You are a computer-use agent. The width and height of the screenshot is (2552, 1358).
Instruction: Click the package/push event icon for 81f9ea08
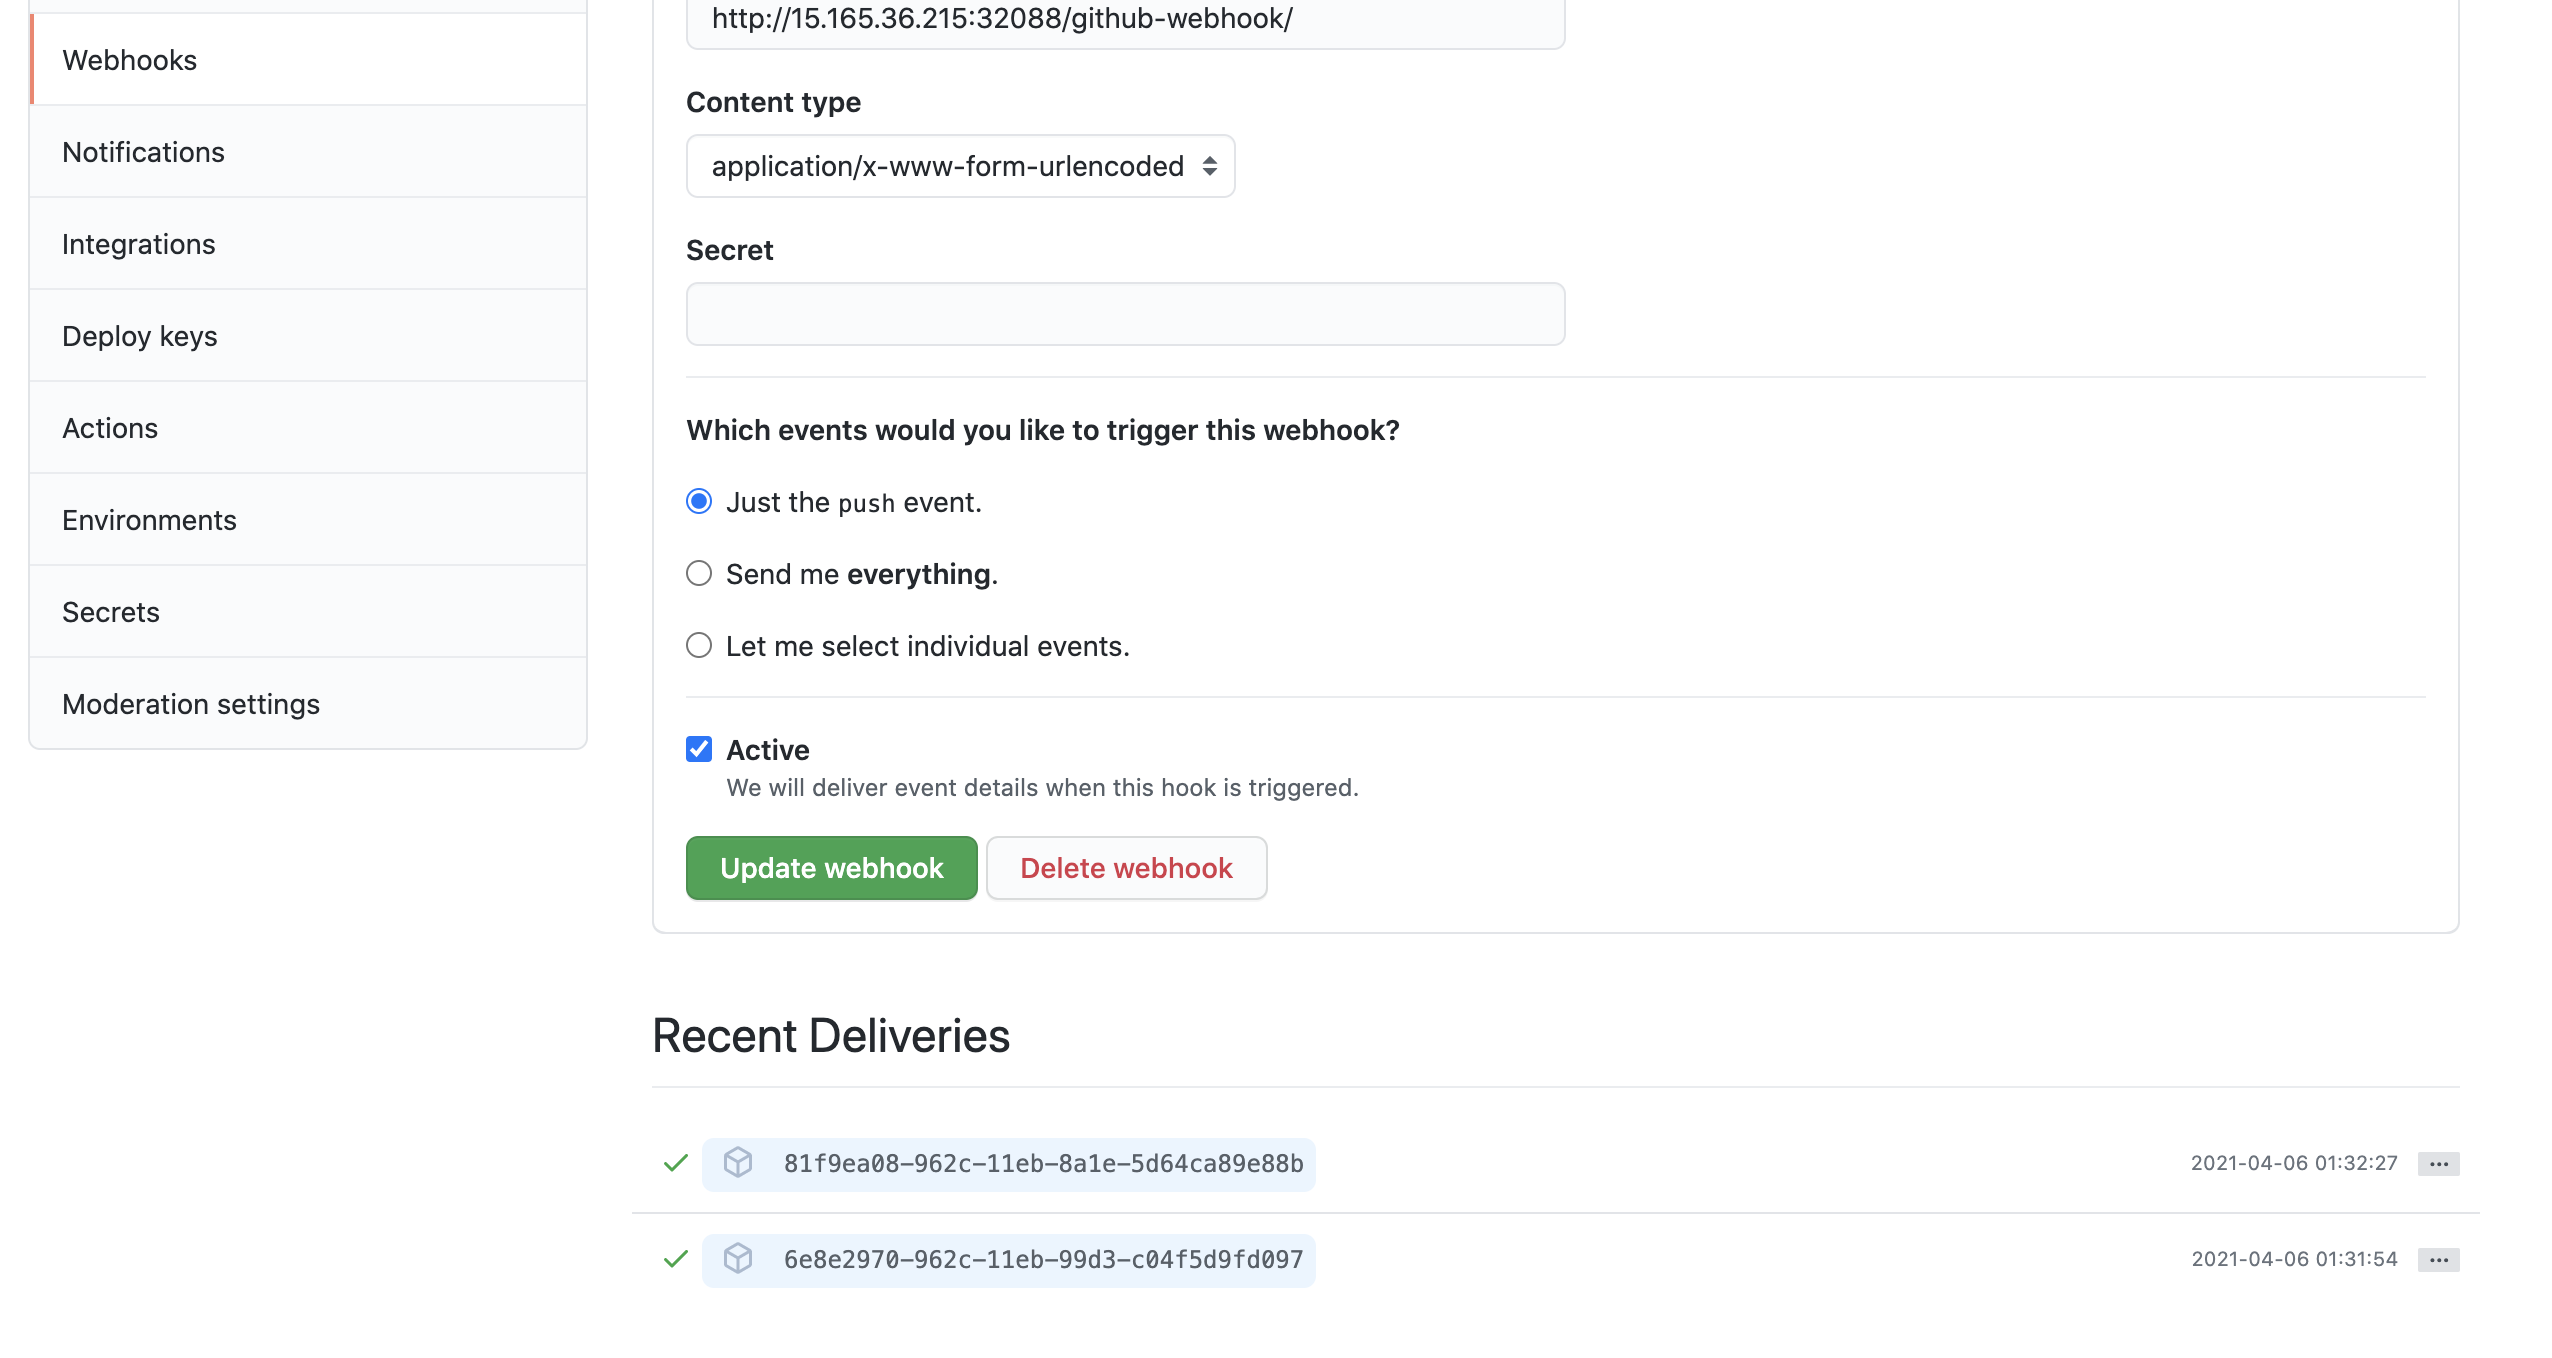[x=738, y=1162]
